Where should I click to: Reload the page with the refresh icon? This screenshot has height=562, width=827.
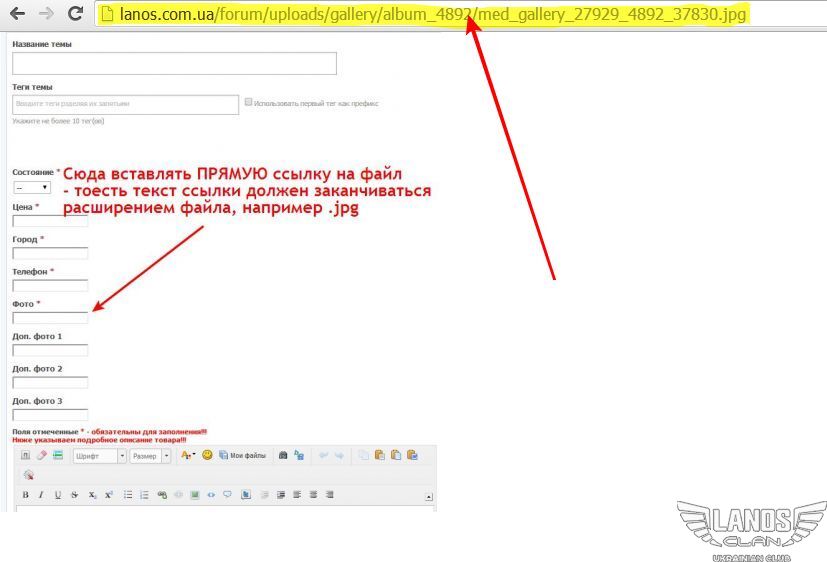coord(75,14)
